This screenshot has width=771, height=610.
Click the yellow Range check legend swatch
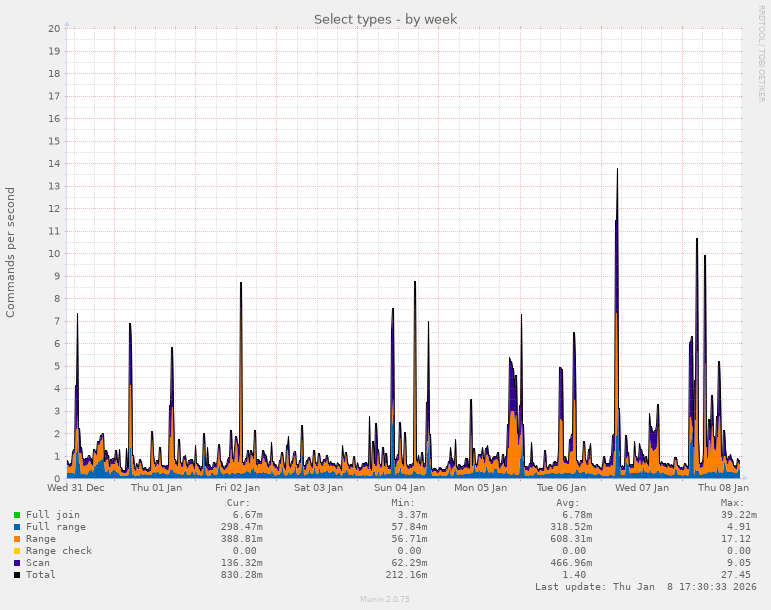pyautogui.click(x=17, y=551)
